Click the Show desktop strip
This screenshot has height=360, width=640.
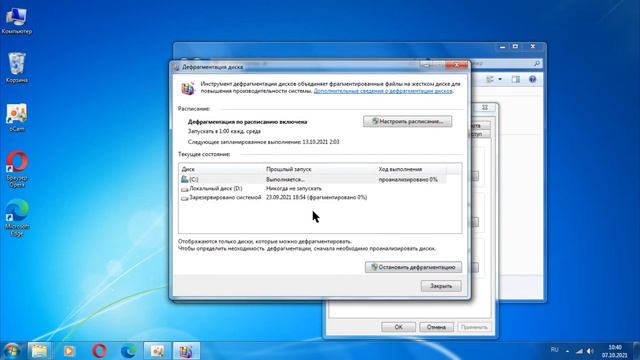636,351
